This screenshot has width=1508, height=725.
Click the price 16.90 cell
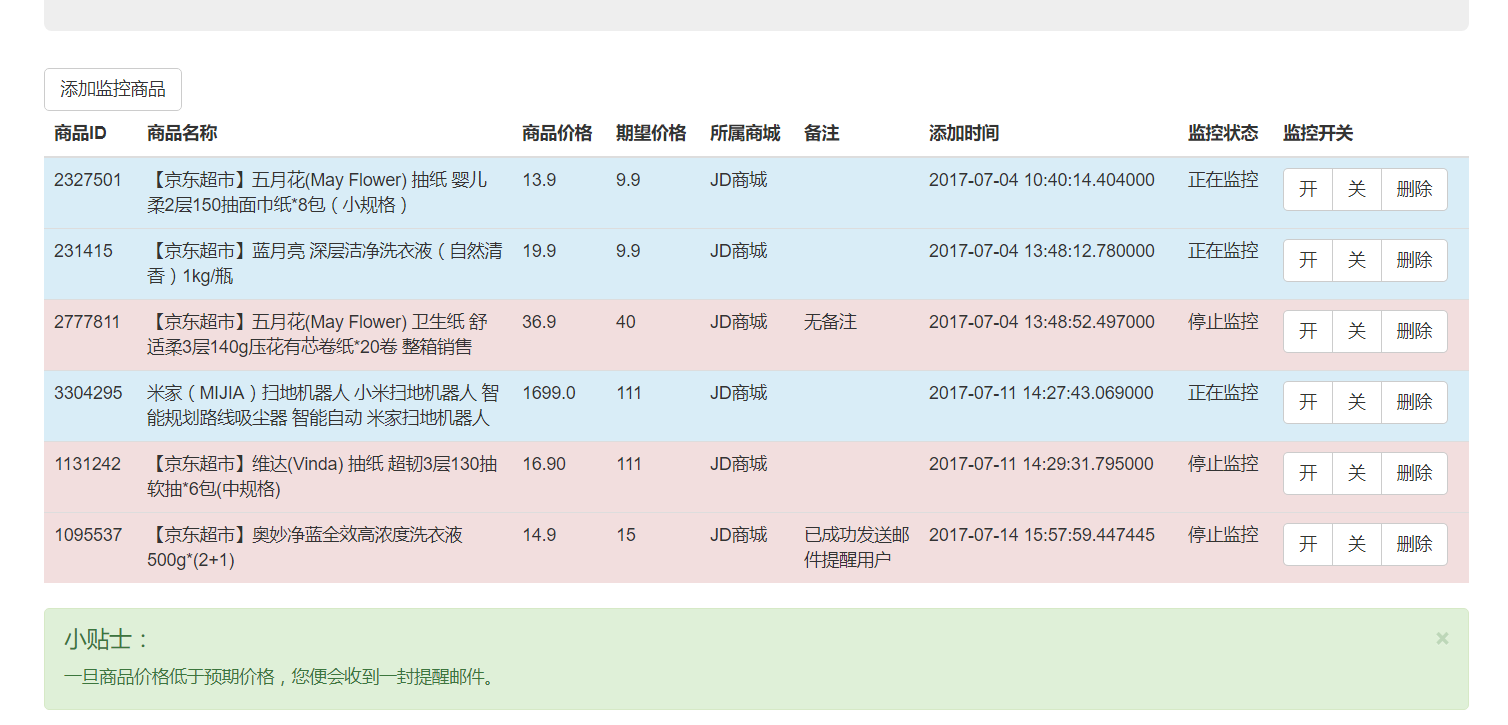(x=544, y=464)
